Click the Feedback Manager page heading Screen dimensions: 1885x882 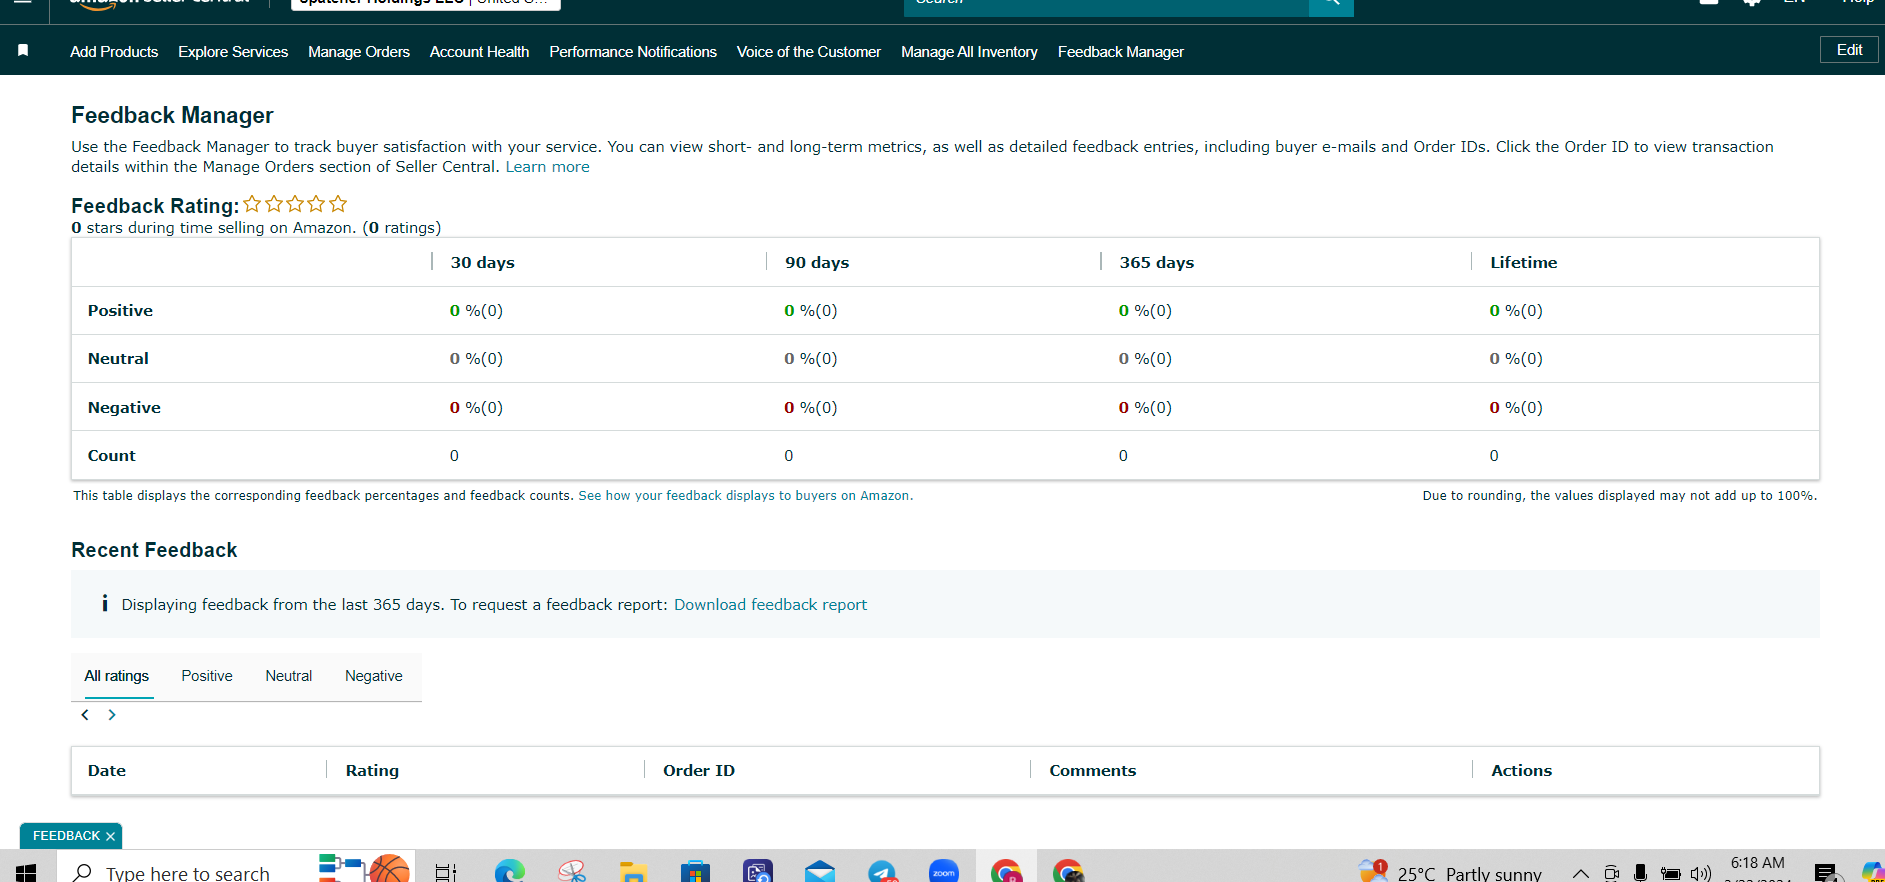pyautogui.click(x=172, y=116)
